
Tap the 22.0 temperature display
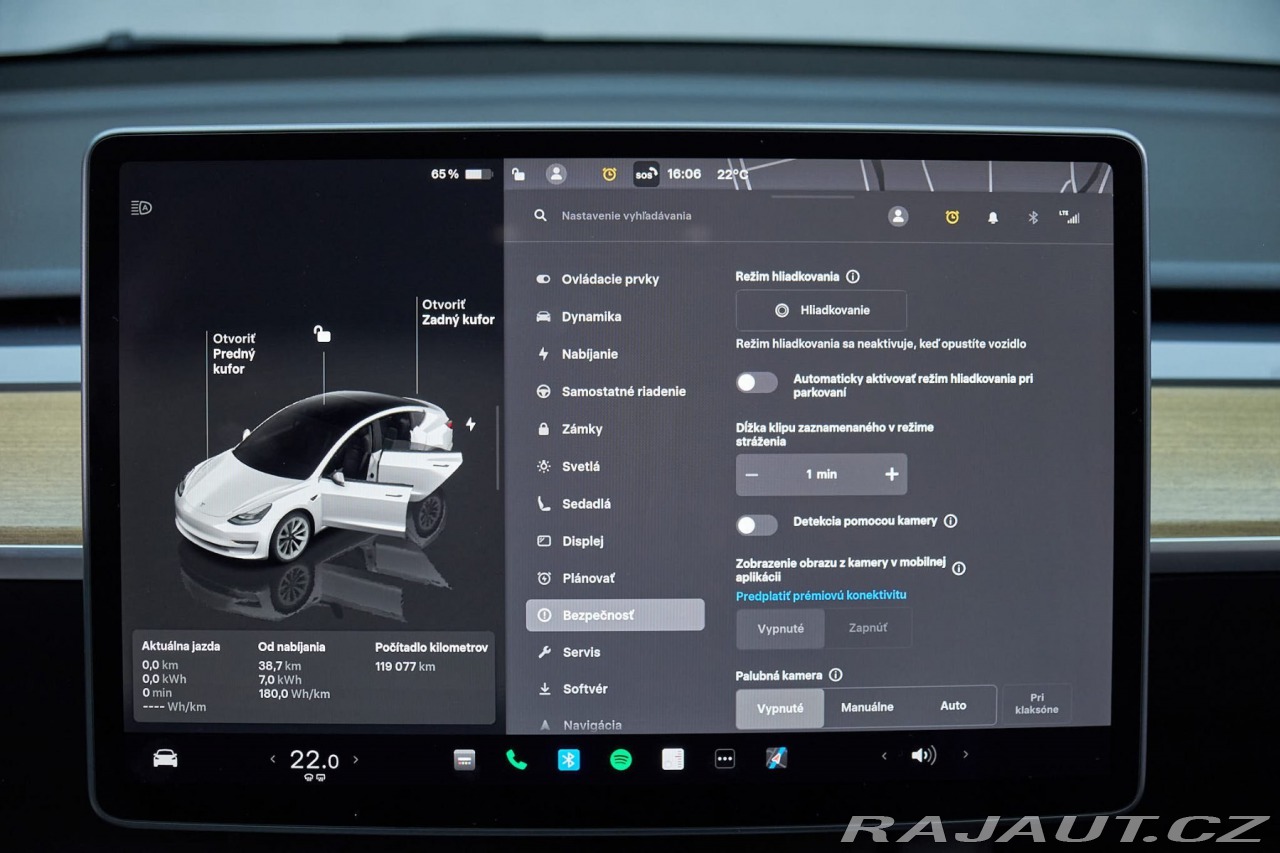point(314,760)
